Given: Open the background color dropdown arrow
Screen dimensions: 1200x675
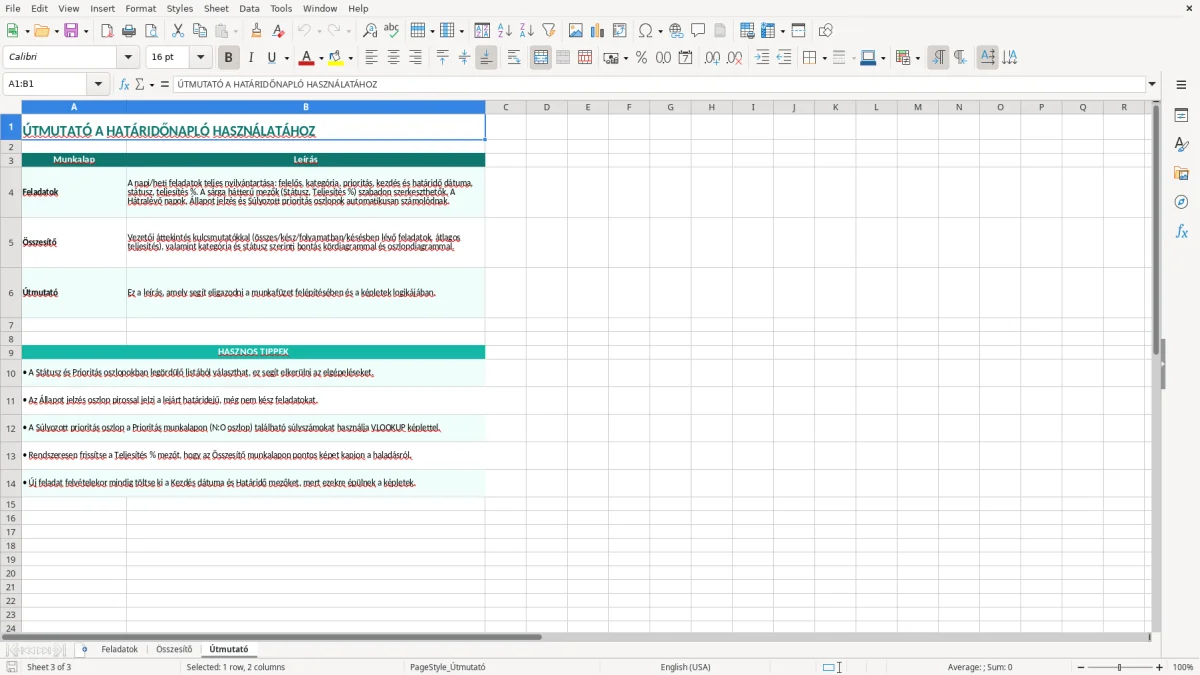Looking at the screenshot, I should [x=350, y=58].
